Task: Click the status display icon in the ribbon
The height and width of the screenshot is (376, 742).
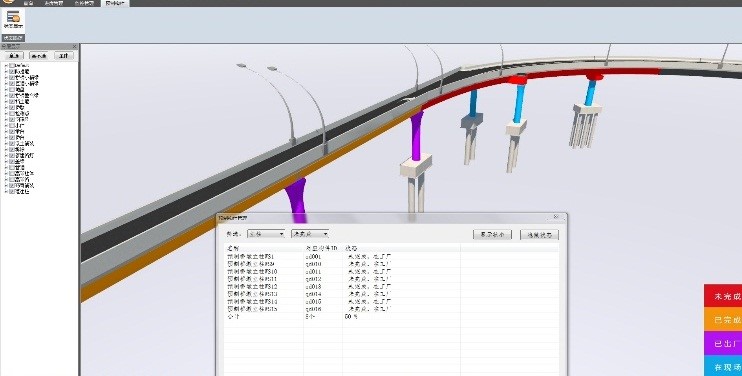Action: coord(13,18)
